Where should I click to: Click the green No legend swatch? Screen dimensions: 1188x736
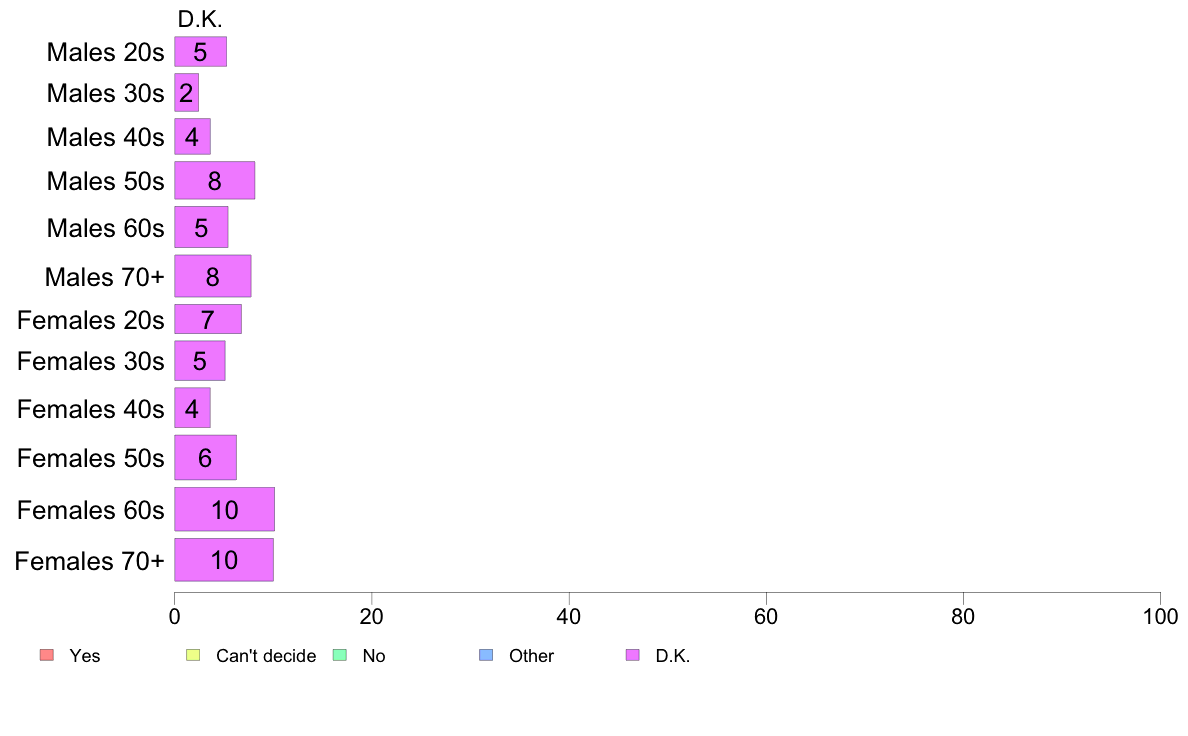click(340, 655)
